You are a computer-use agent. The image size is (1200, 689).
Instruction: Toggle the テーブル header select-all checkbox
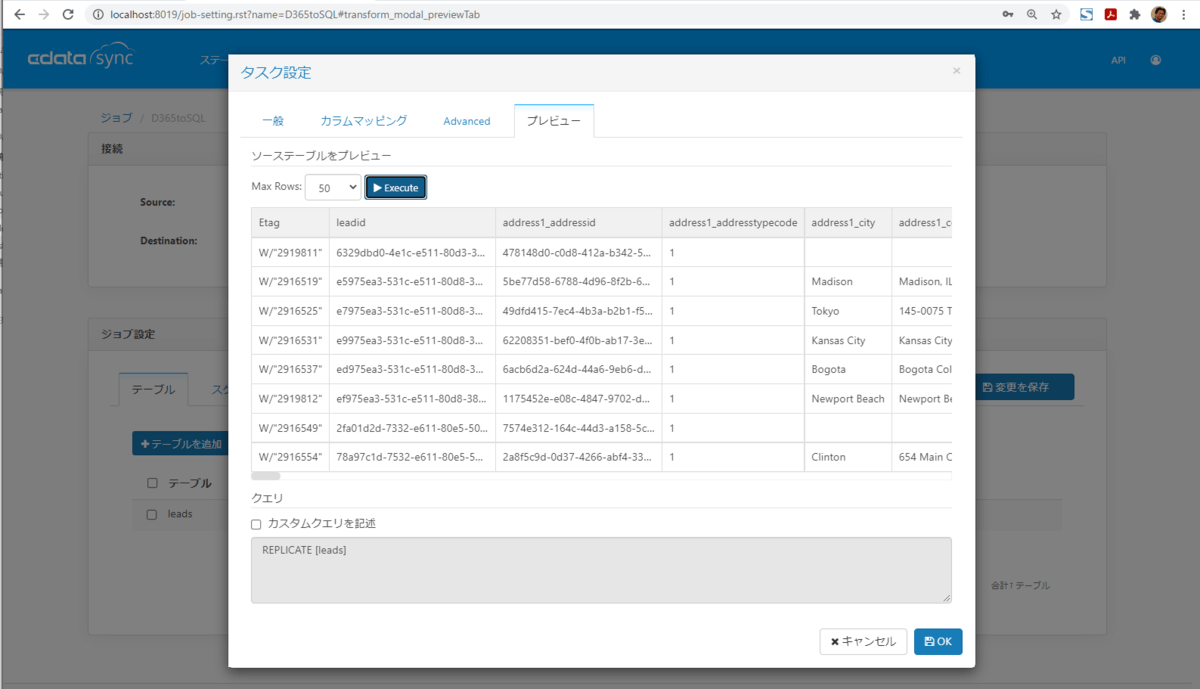[152, 483]
